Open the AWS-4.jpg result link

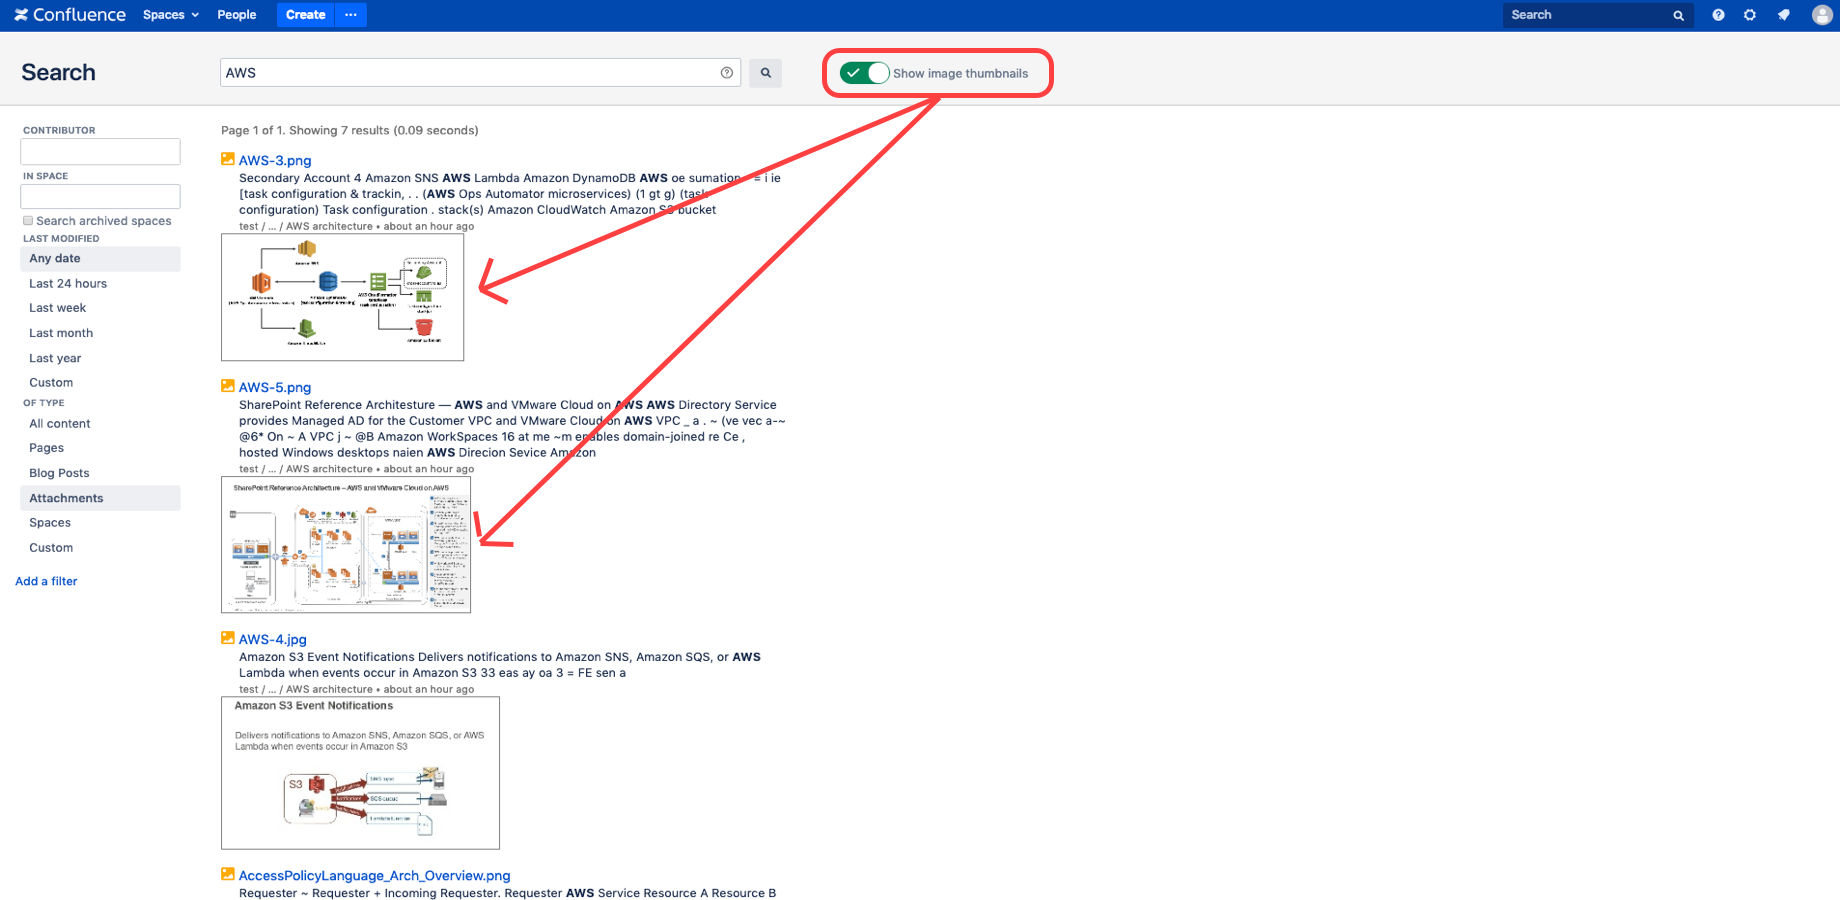point(273,639)
